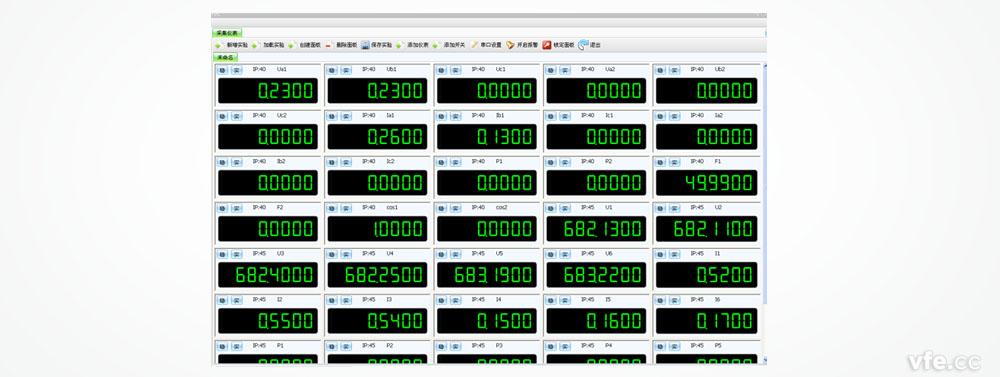Click the 保存实验 save disk icon
Image resolution: width=1000 pixels, height=377 pixels.
(x=365, y=45)
